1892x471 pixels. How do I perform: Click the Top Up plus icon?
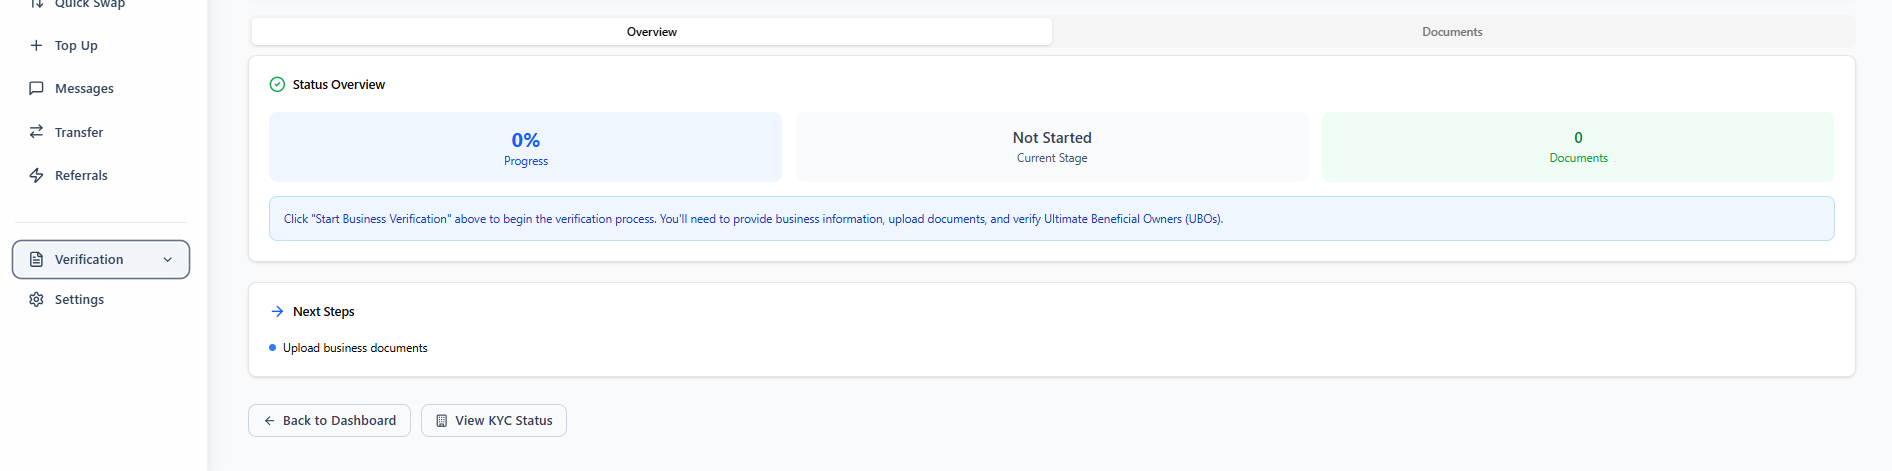36,45
